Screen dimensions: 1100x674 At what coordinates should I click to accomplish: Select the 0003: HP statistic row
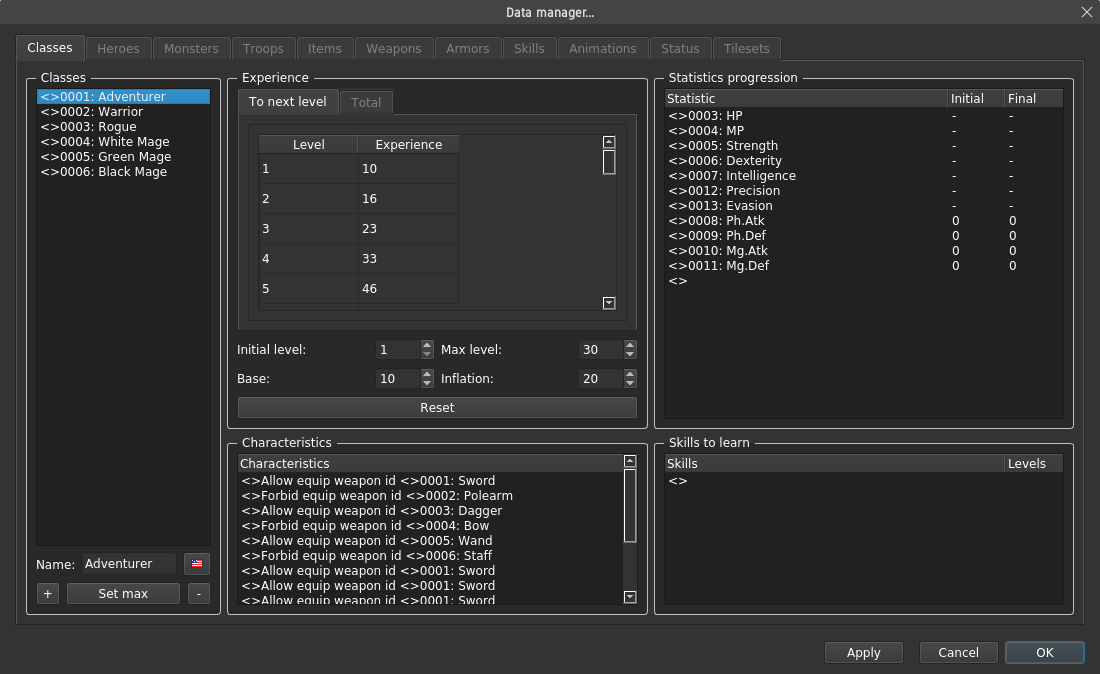coord(864,116)
